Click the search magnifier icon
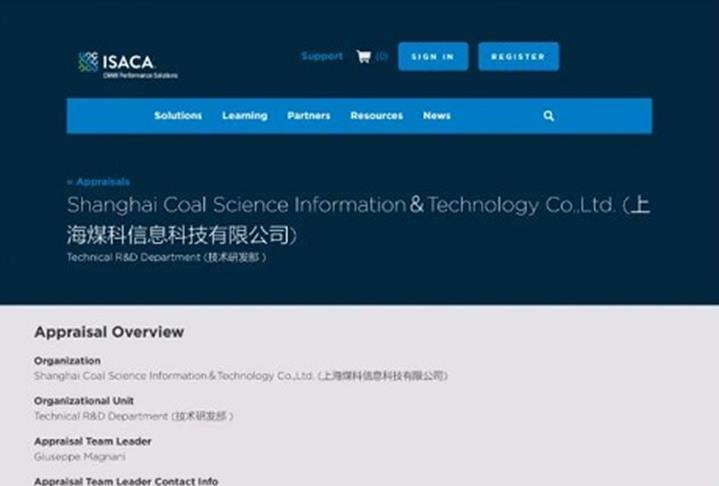The image size is (719, 486). 548,116
